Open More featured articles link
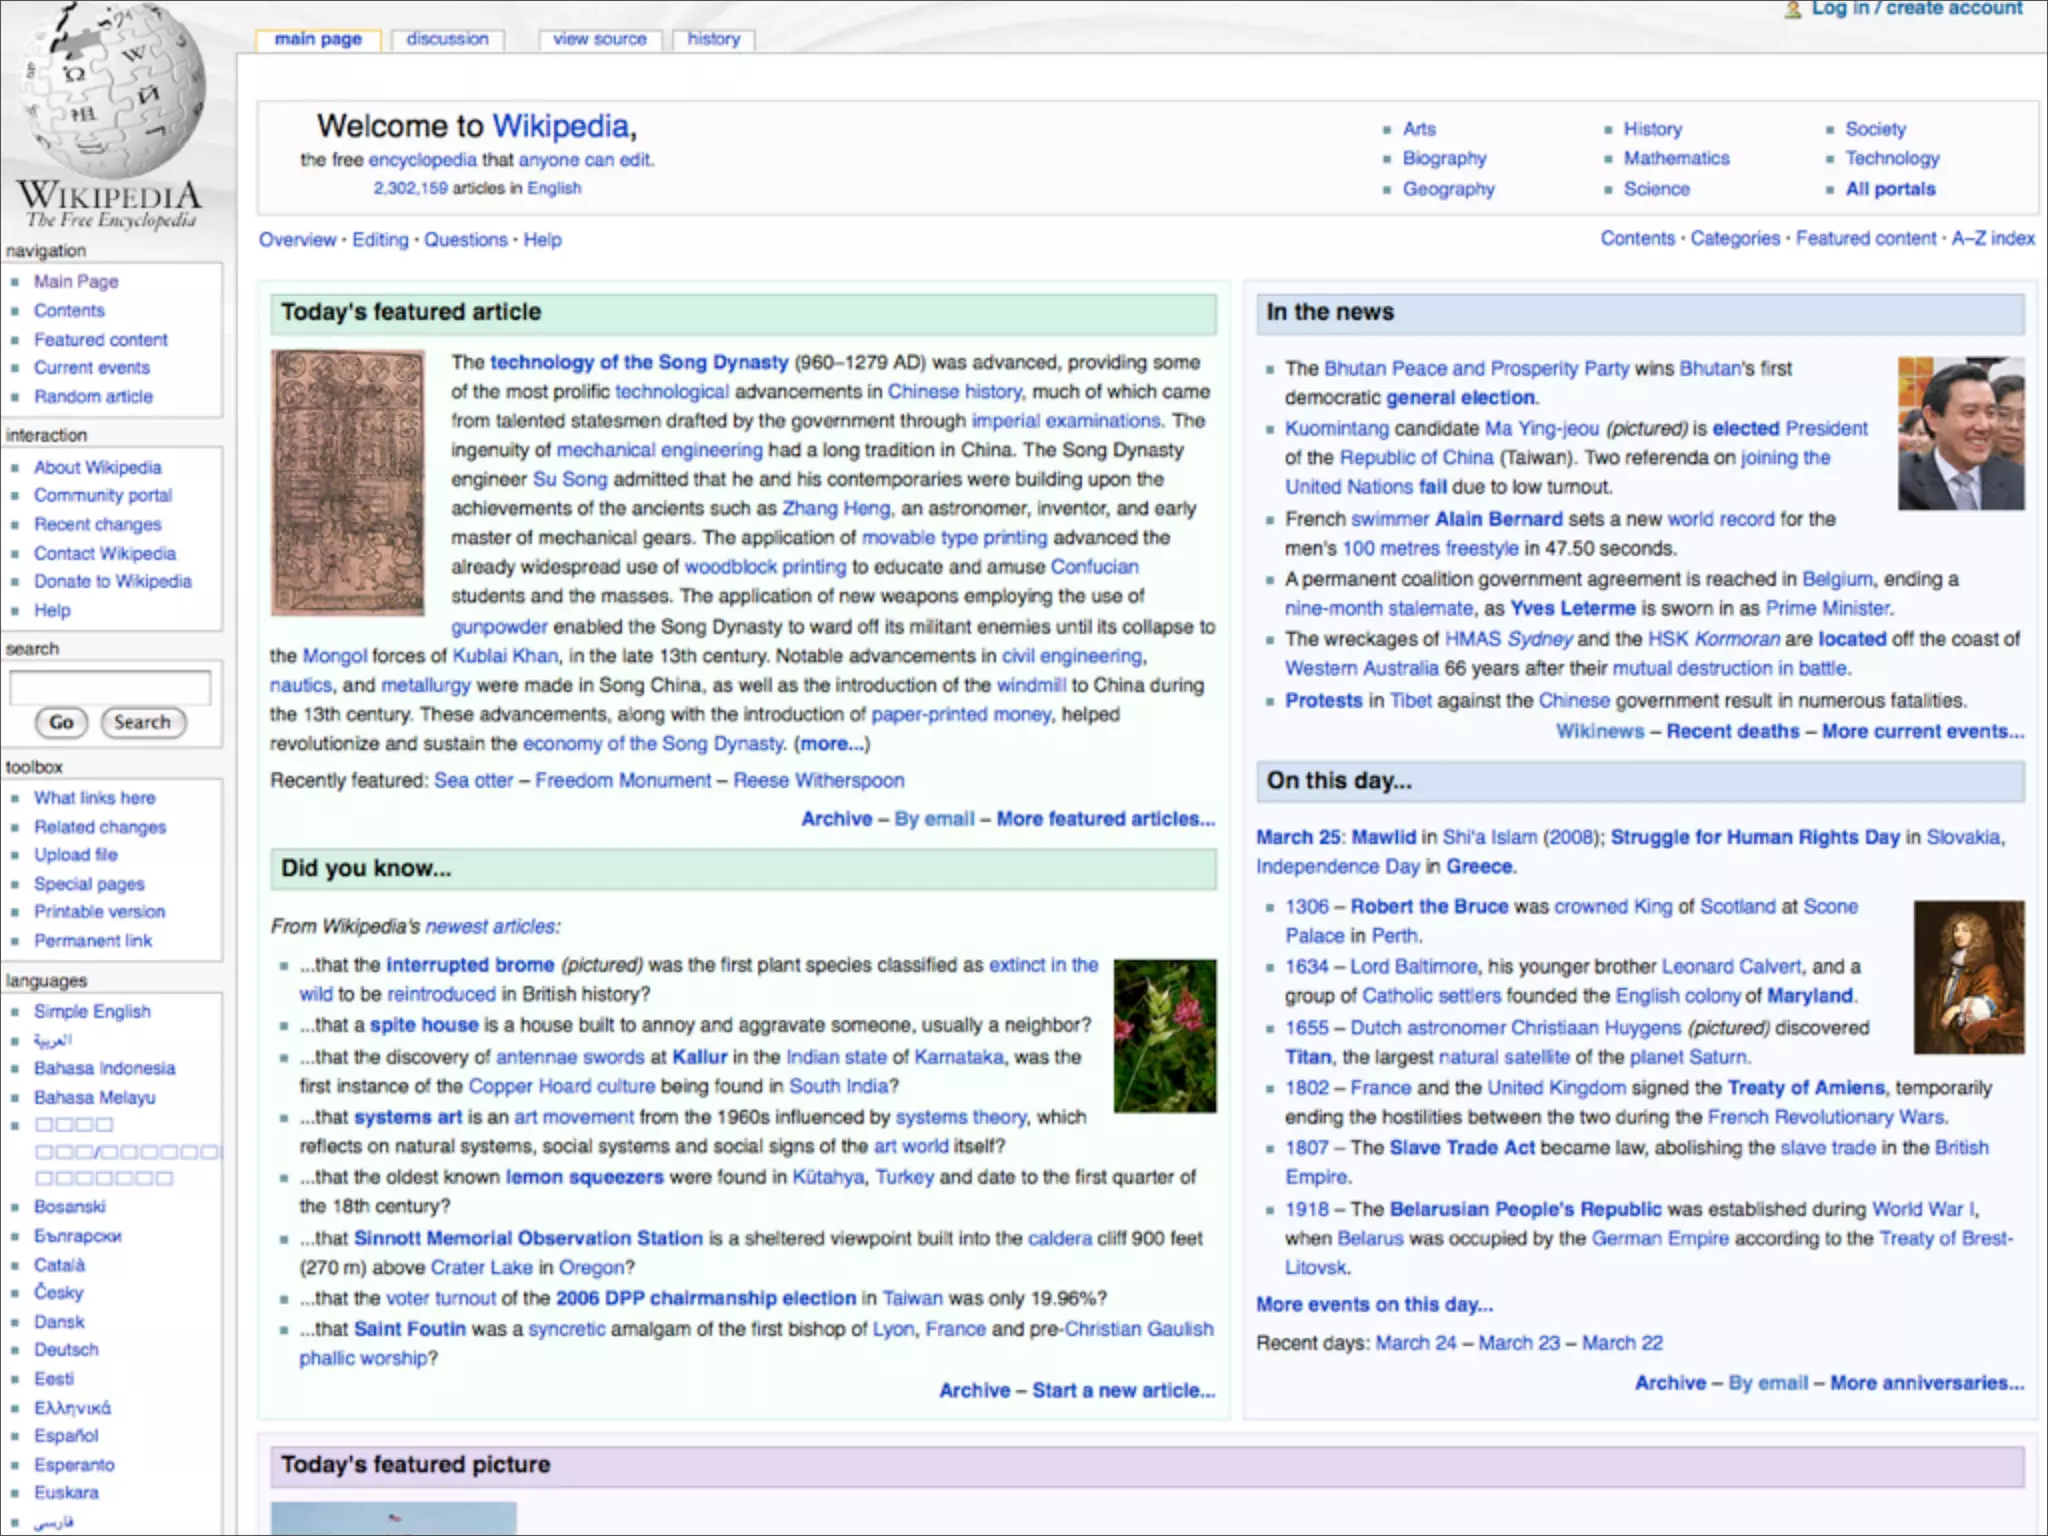The image size is (2048, 1536). tap(1105, 819)
